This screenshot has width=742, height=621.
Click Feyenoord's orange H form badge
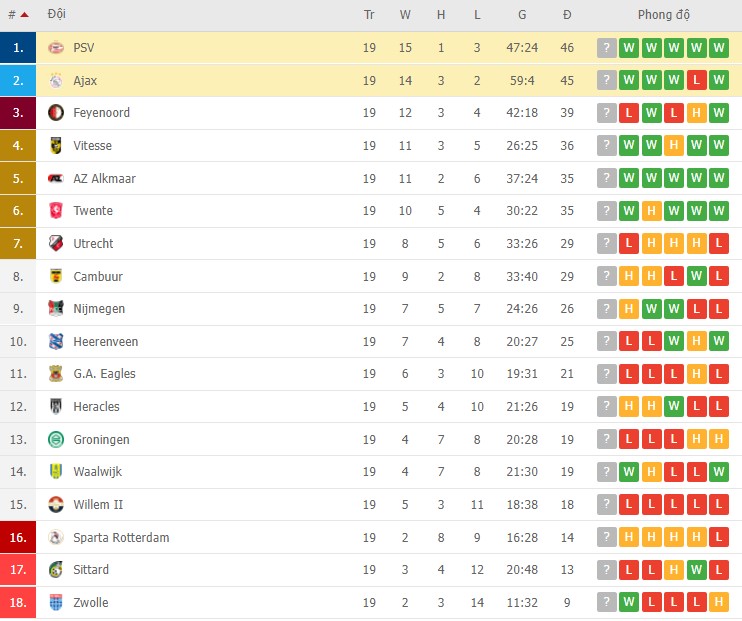tap(697, 113)
